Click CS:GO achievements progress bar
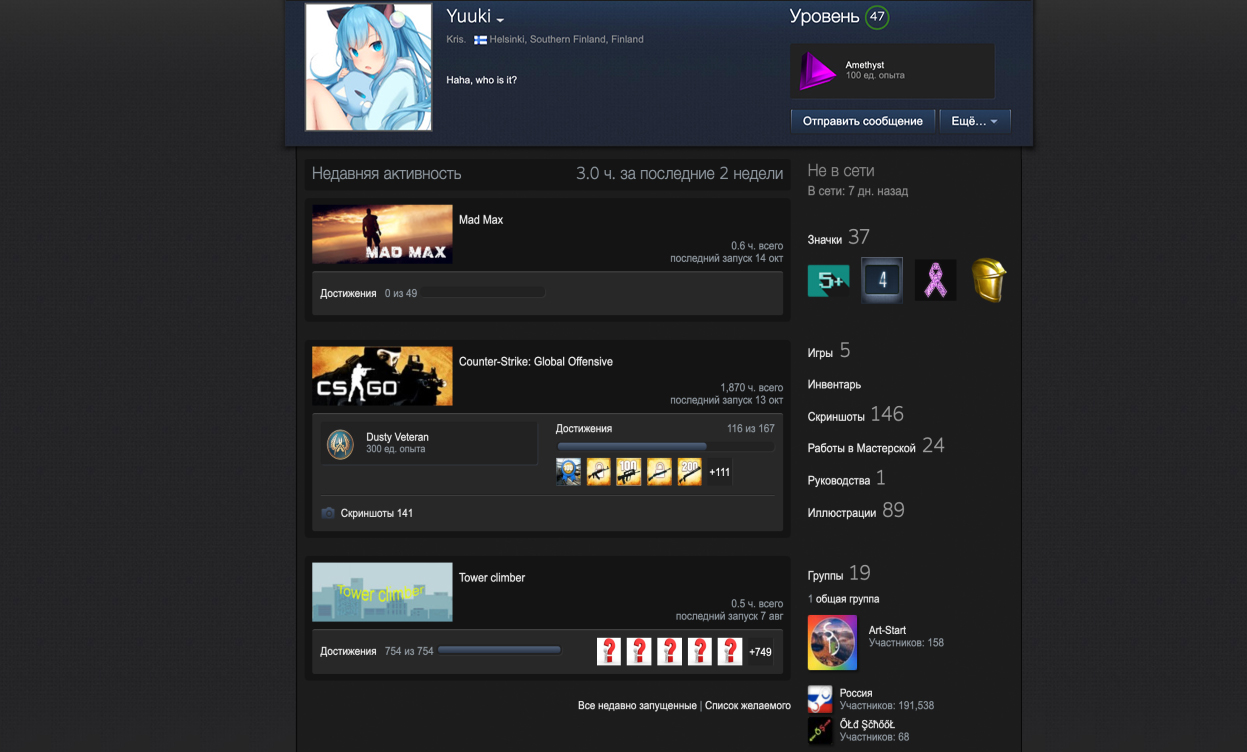 tap(665, 446)
